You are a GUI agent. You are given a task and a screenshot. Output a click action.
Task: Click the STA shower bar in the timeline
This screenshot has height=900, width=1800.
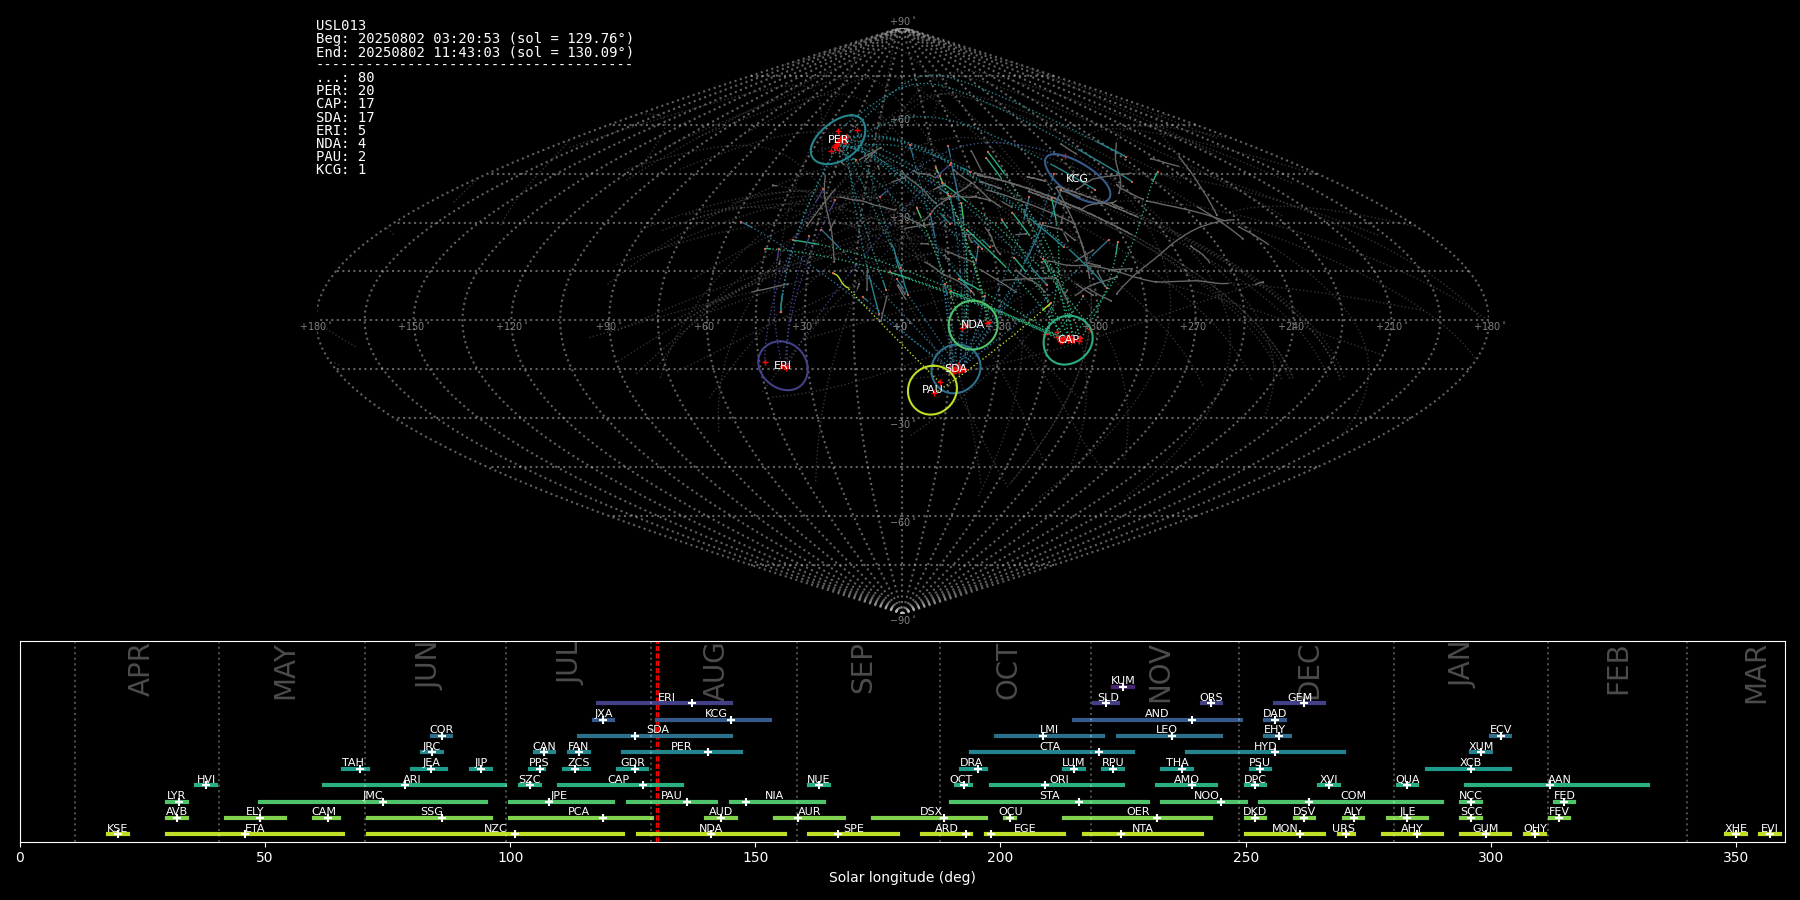click(1049, 802)
